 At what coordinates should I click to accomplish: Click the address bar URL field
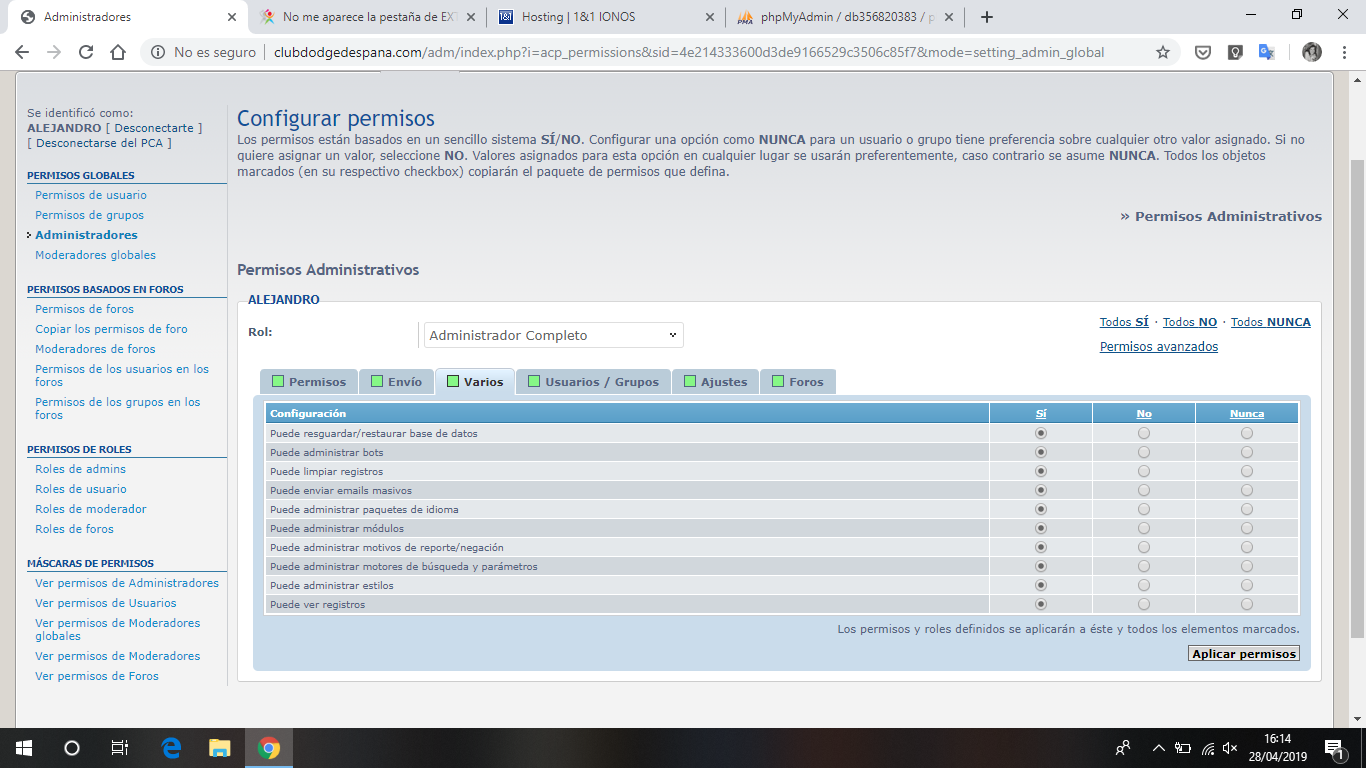pyautogui.click(x=688, y=52)
